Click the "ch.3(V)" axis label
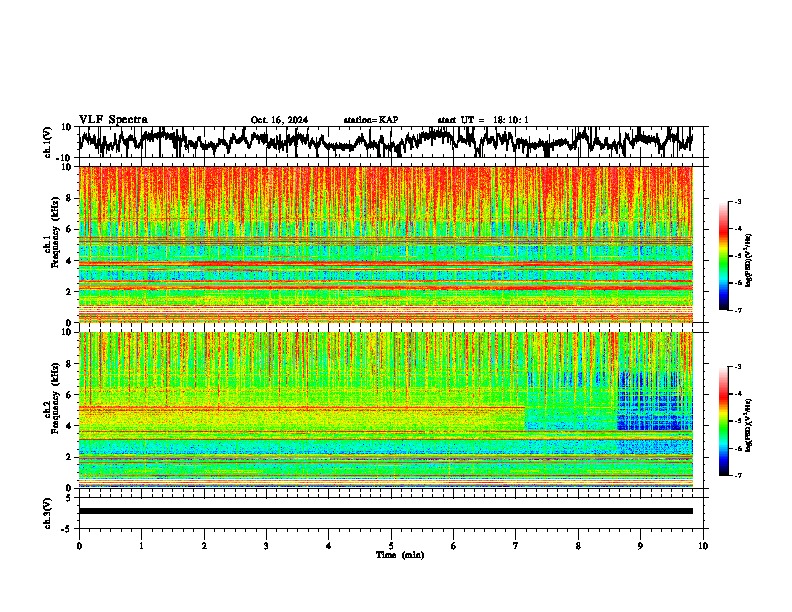792x612 pixels. 48,513
